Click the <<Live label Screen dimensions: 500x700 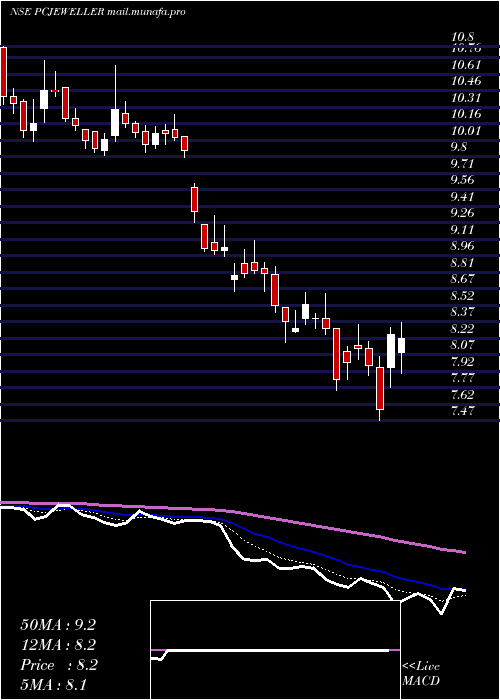pyautogui.click(x=421, y=667)
